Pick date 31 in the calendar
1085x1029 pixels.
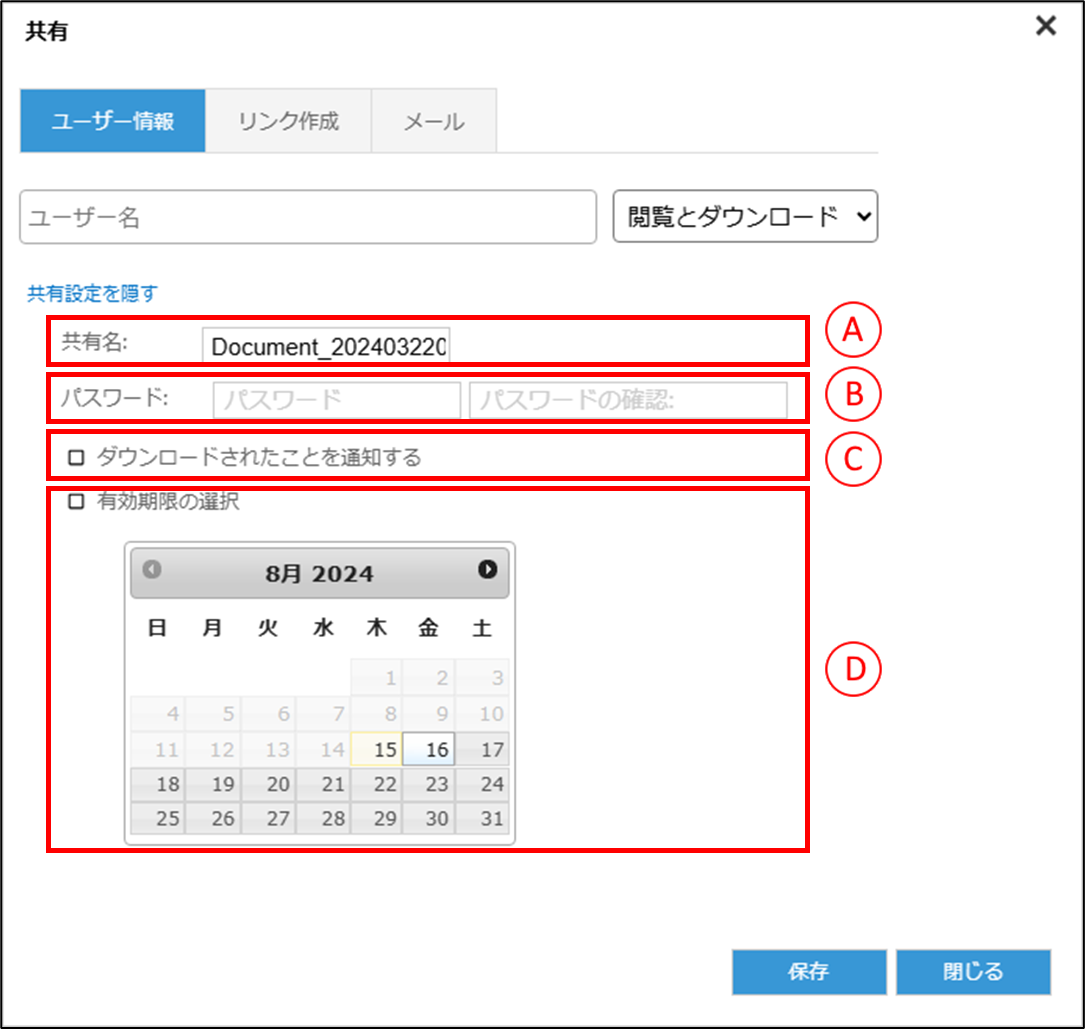coord(482,818)
